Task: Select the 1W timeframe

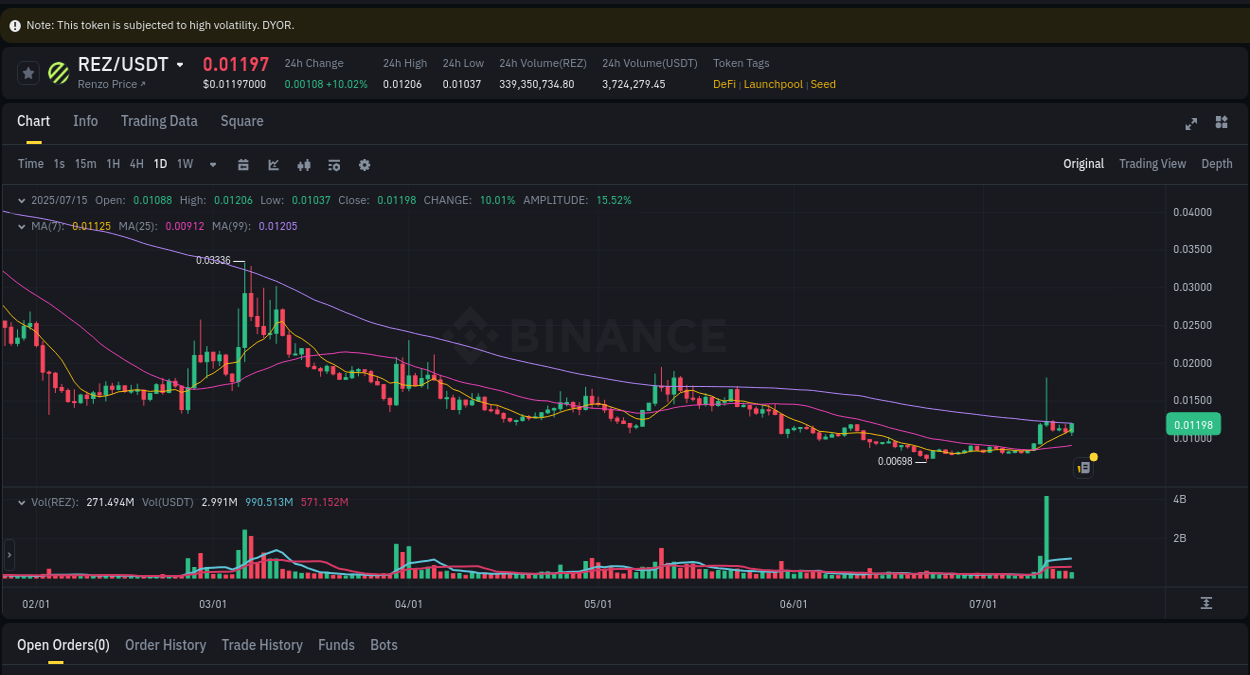Action: pyautogui.click(x=184, y=164)
